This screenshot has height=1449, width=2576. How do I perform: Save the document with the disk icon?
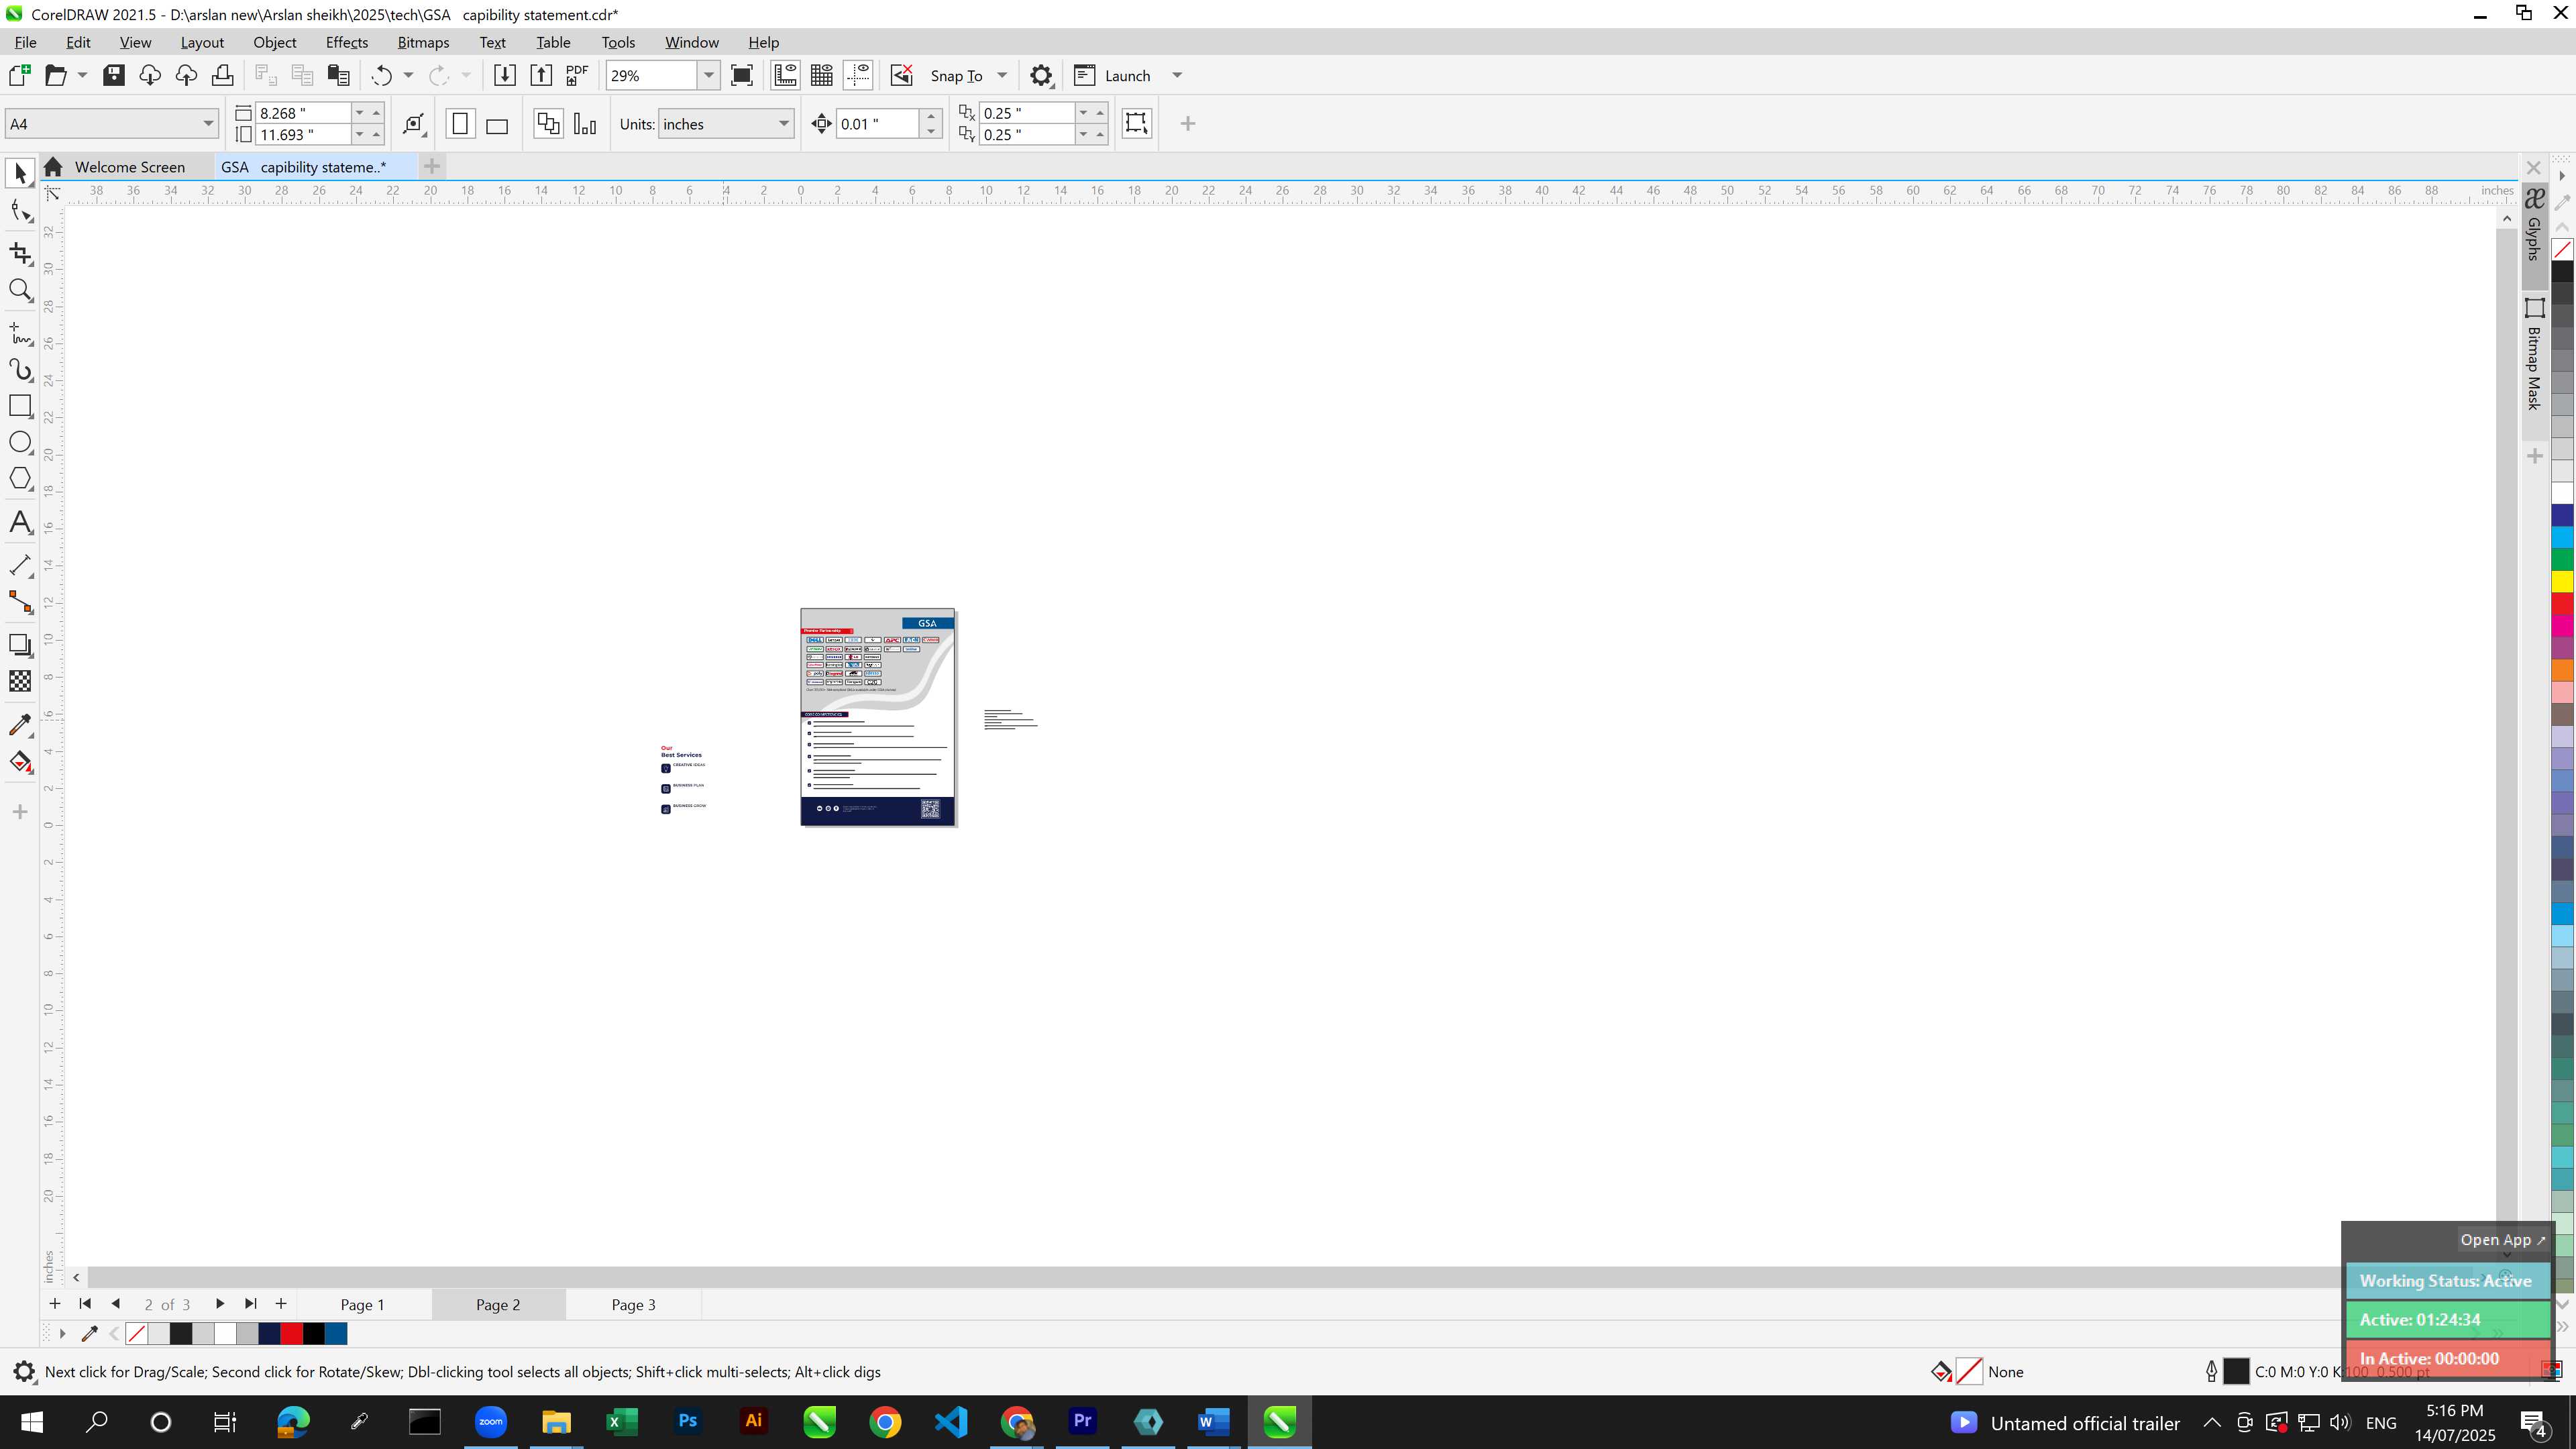[114, 76]
